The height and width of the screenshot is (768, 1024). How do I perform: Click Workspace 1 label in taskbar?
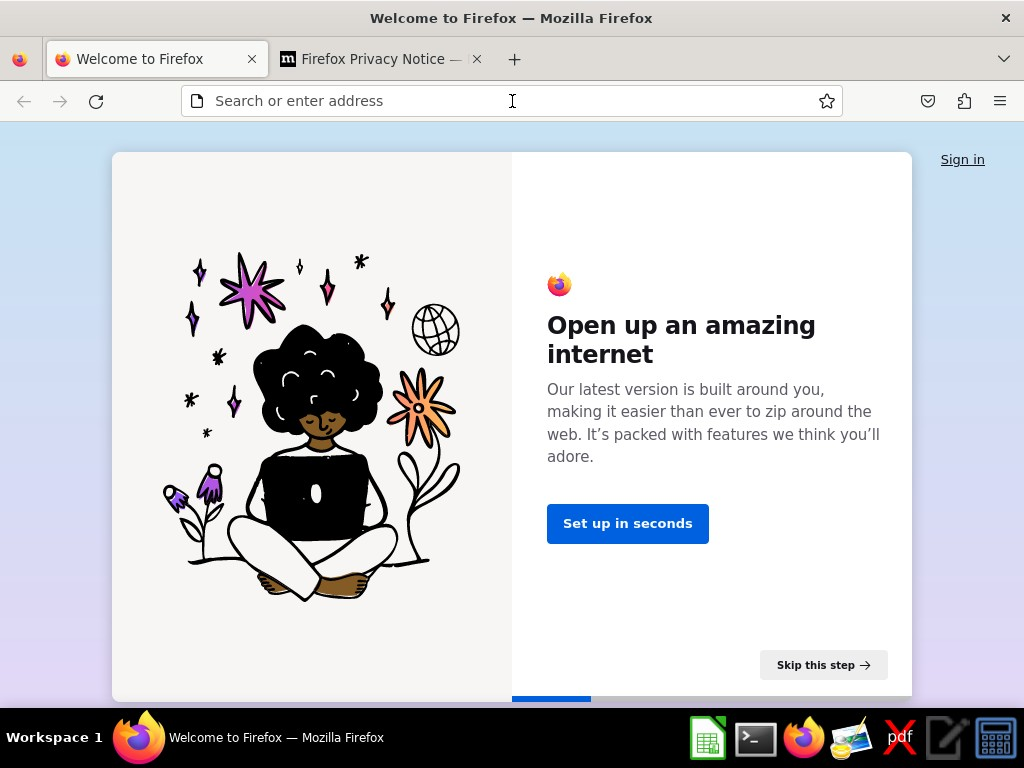click(x=54, y=738)
